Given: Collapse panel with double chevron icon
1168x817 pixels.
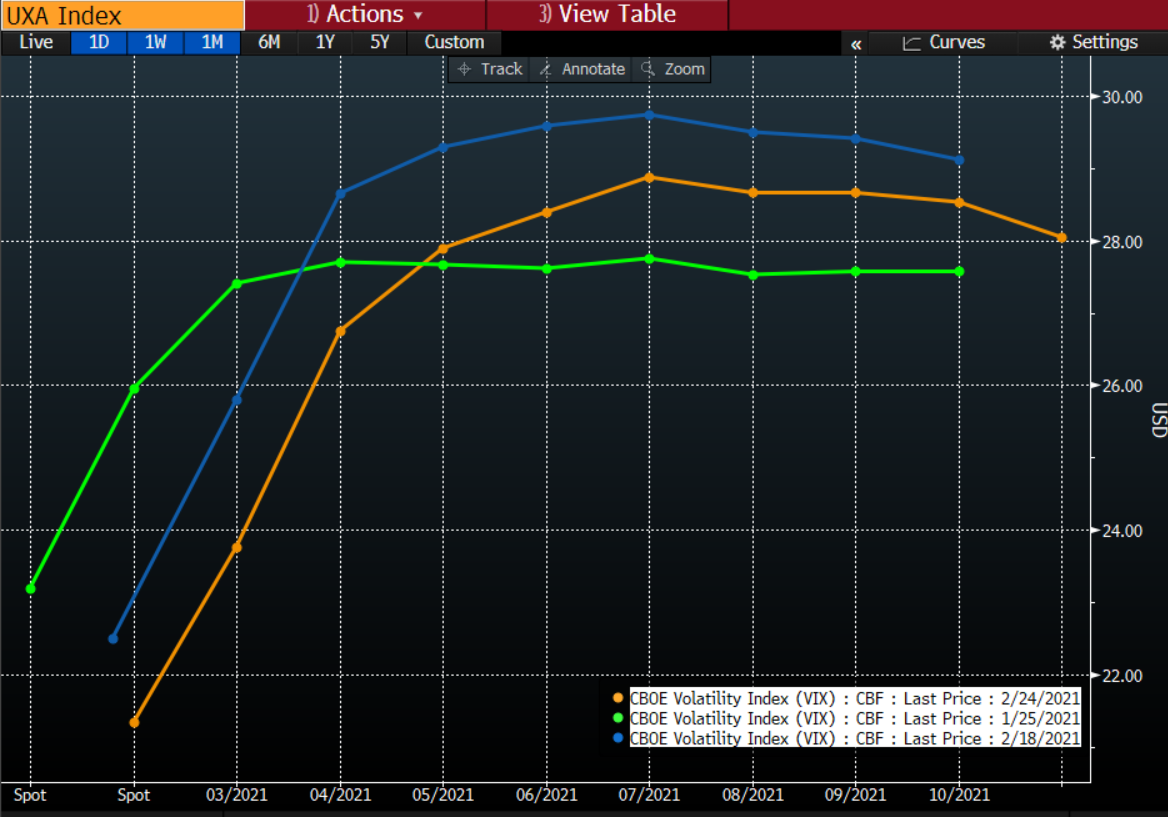Looking at the screenshot, I should coord(856,44).
